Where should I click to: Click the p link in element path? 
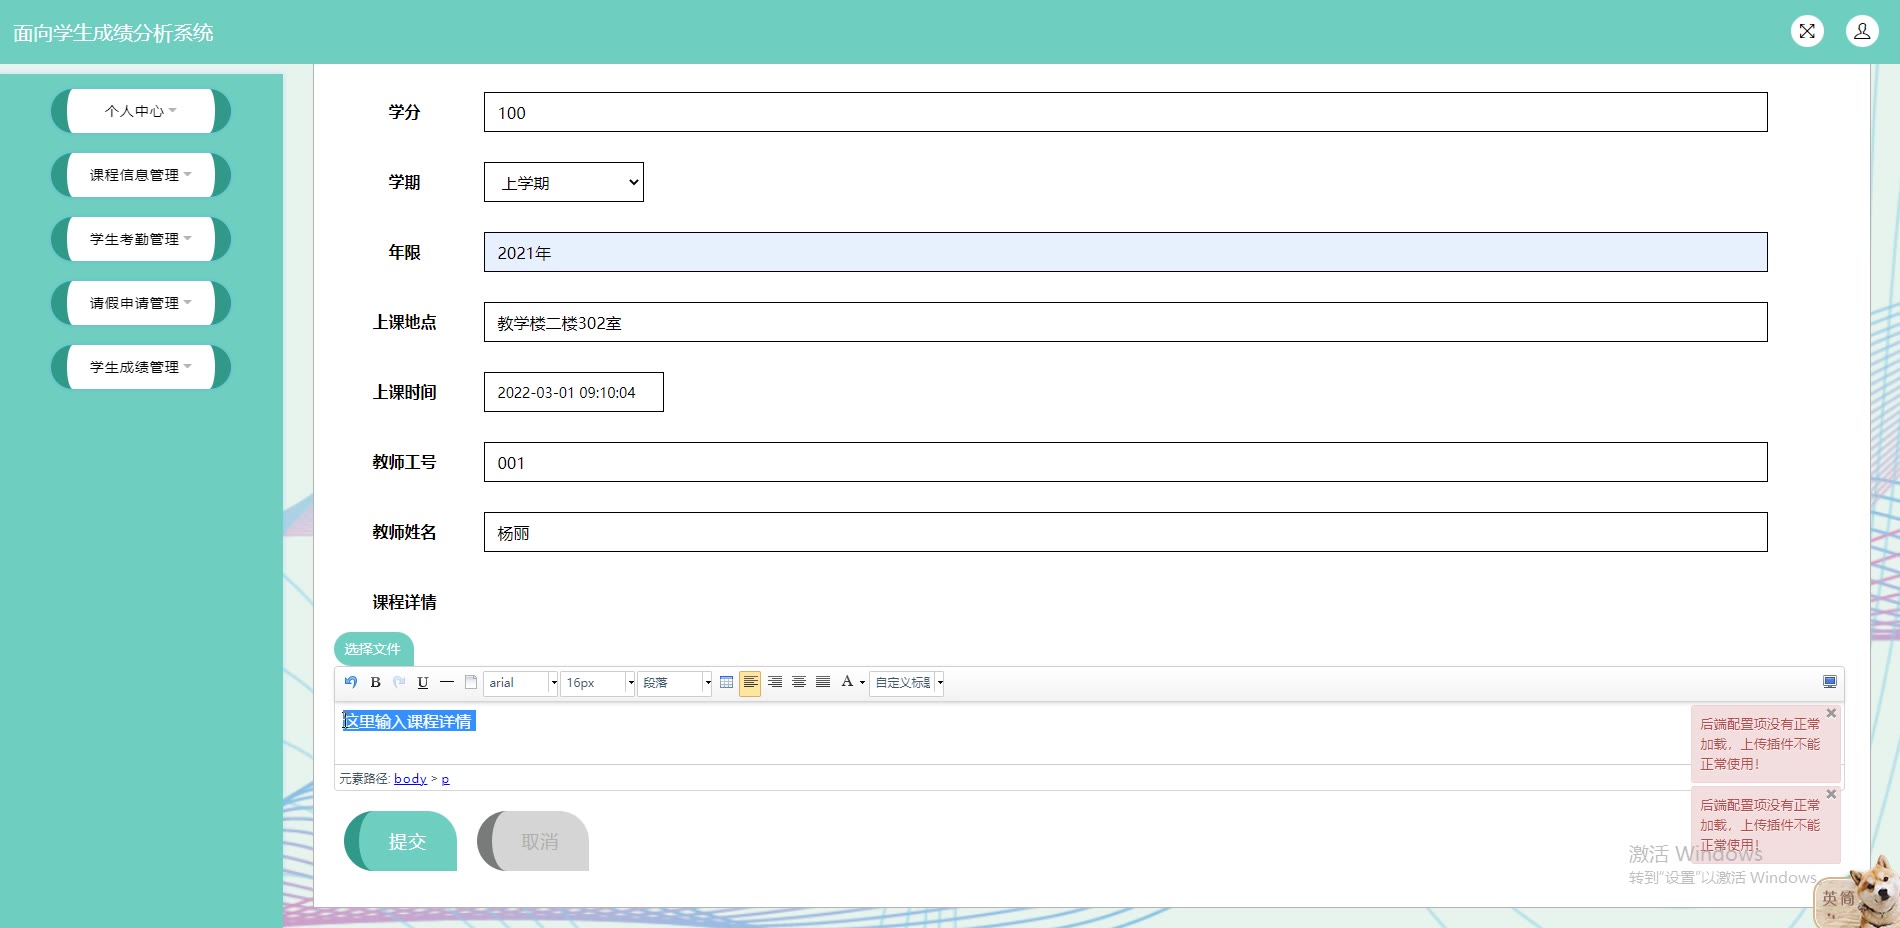click(445, 779)
